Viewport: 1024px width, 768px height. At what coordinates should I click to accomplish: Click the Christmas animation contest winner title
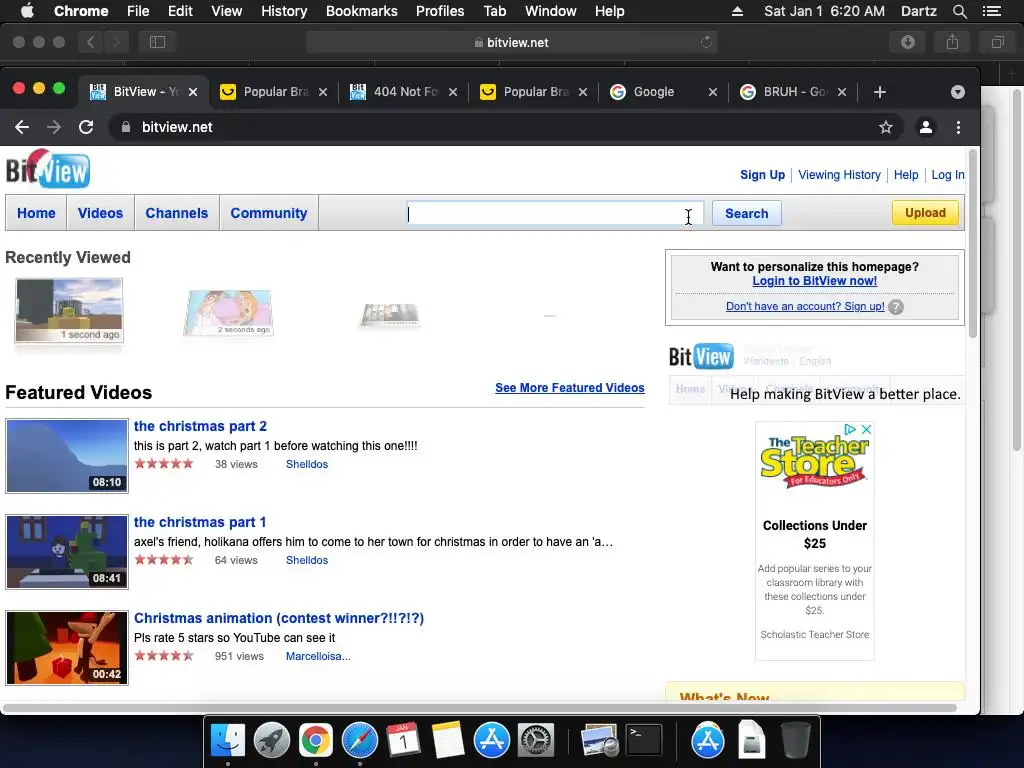tap(279, 618)
